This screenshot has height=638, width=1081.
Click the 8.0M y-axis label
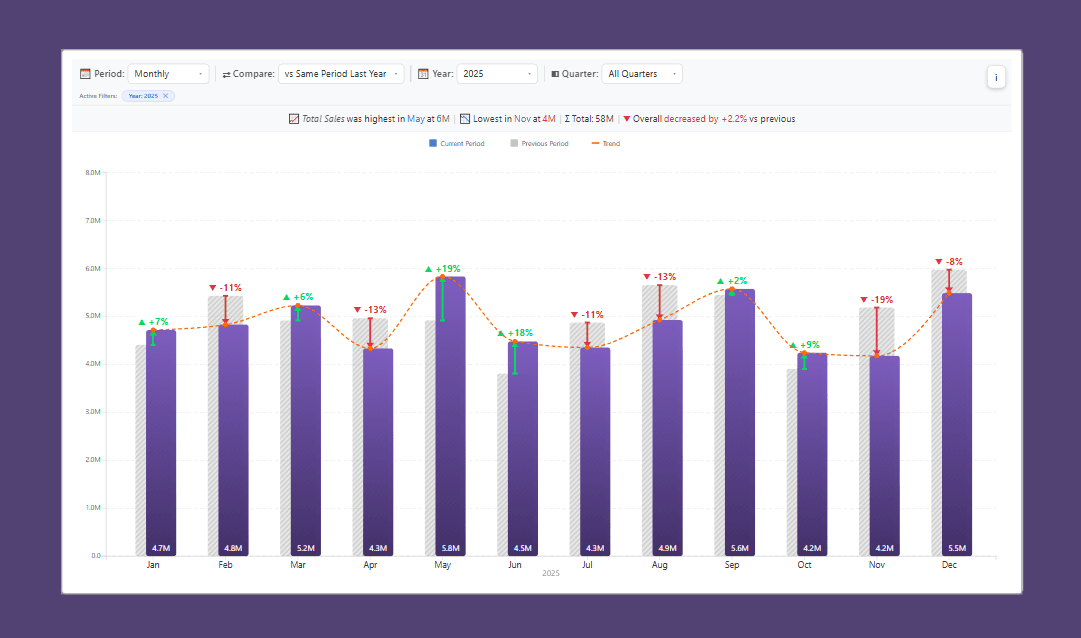(93, 172)
